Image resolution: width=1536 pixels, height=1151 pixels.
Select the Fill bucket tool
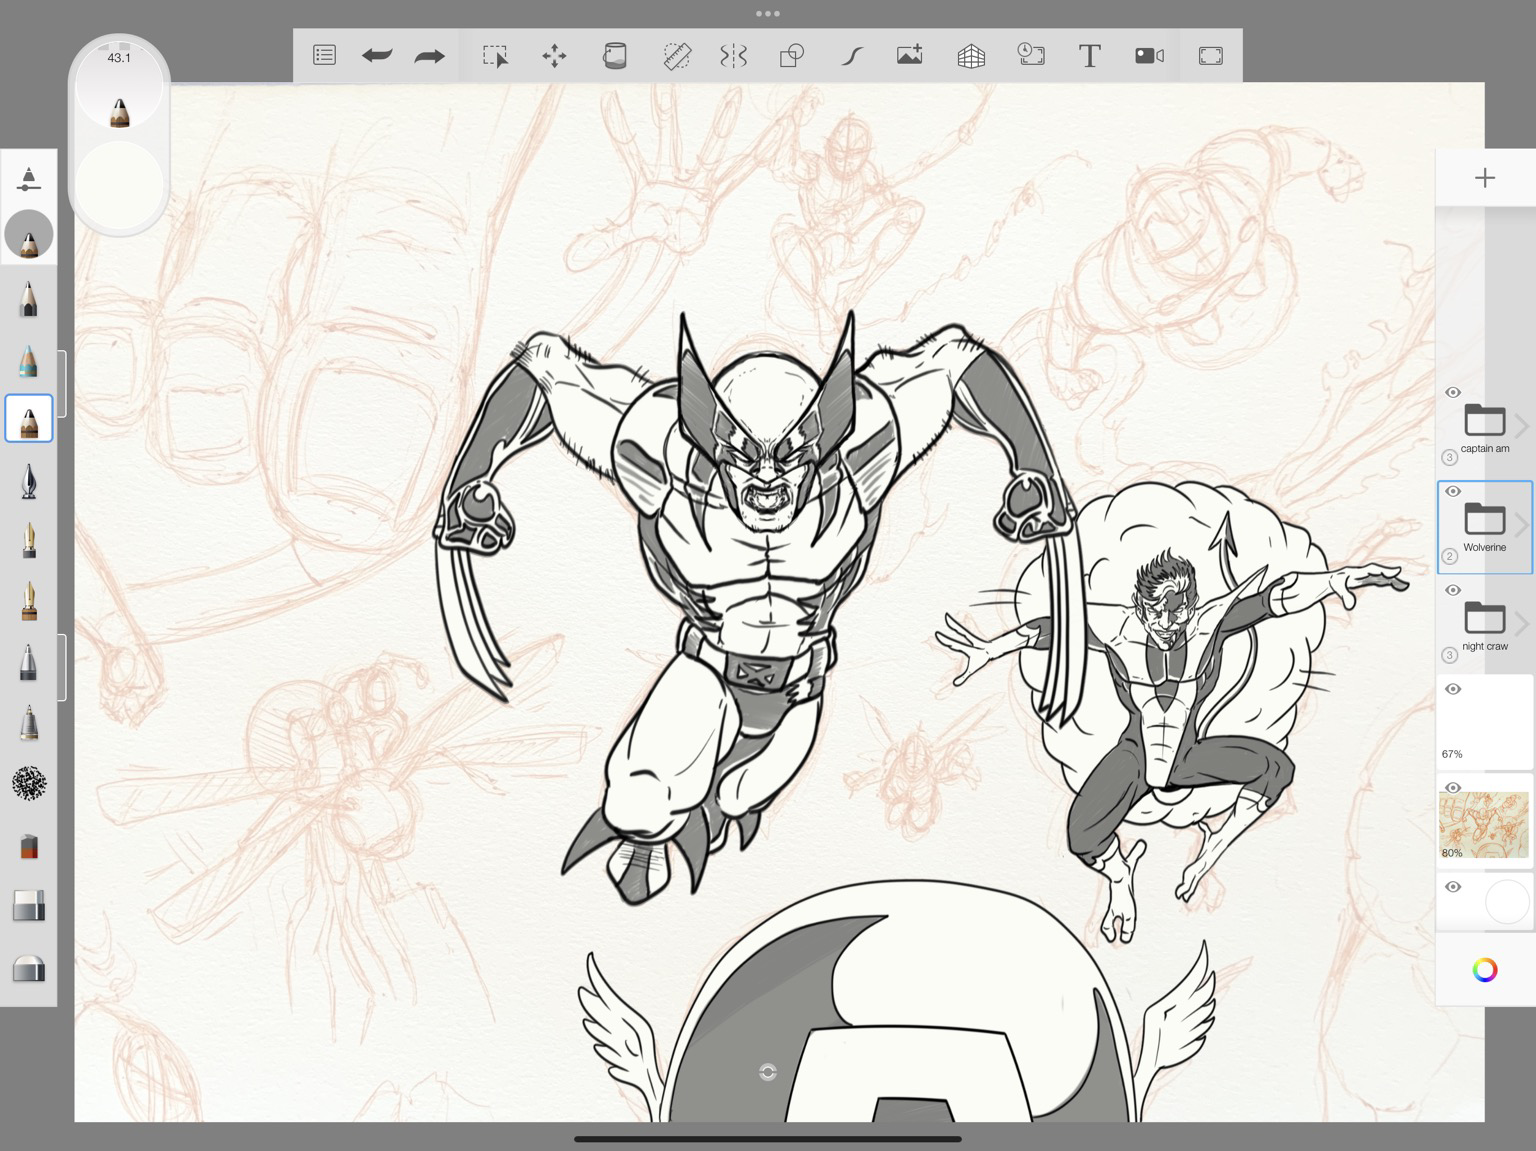[x=614, y=56]
